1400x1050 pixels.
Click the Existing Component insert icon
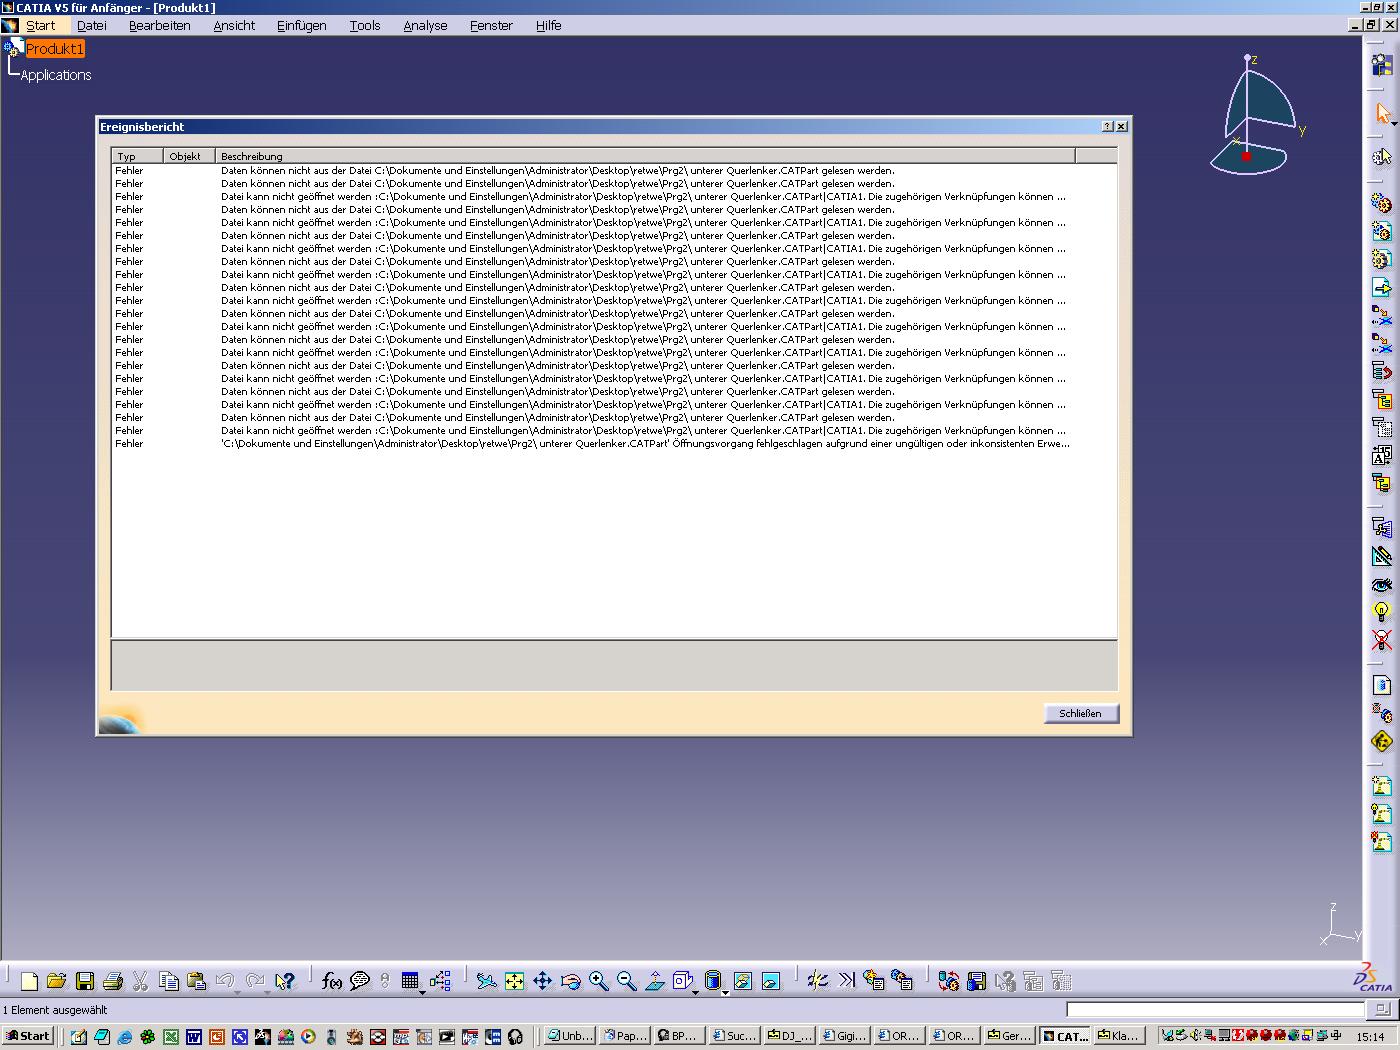point(1382,288)
